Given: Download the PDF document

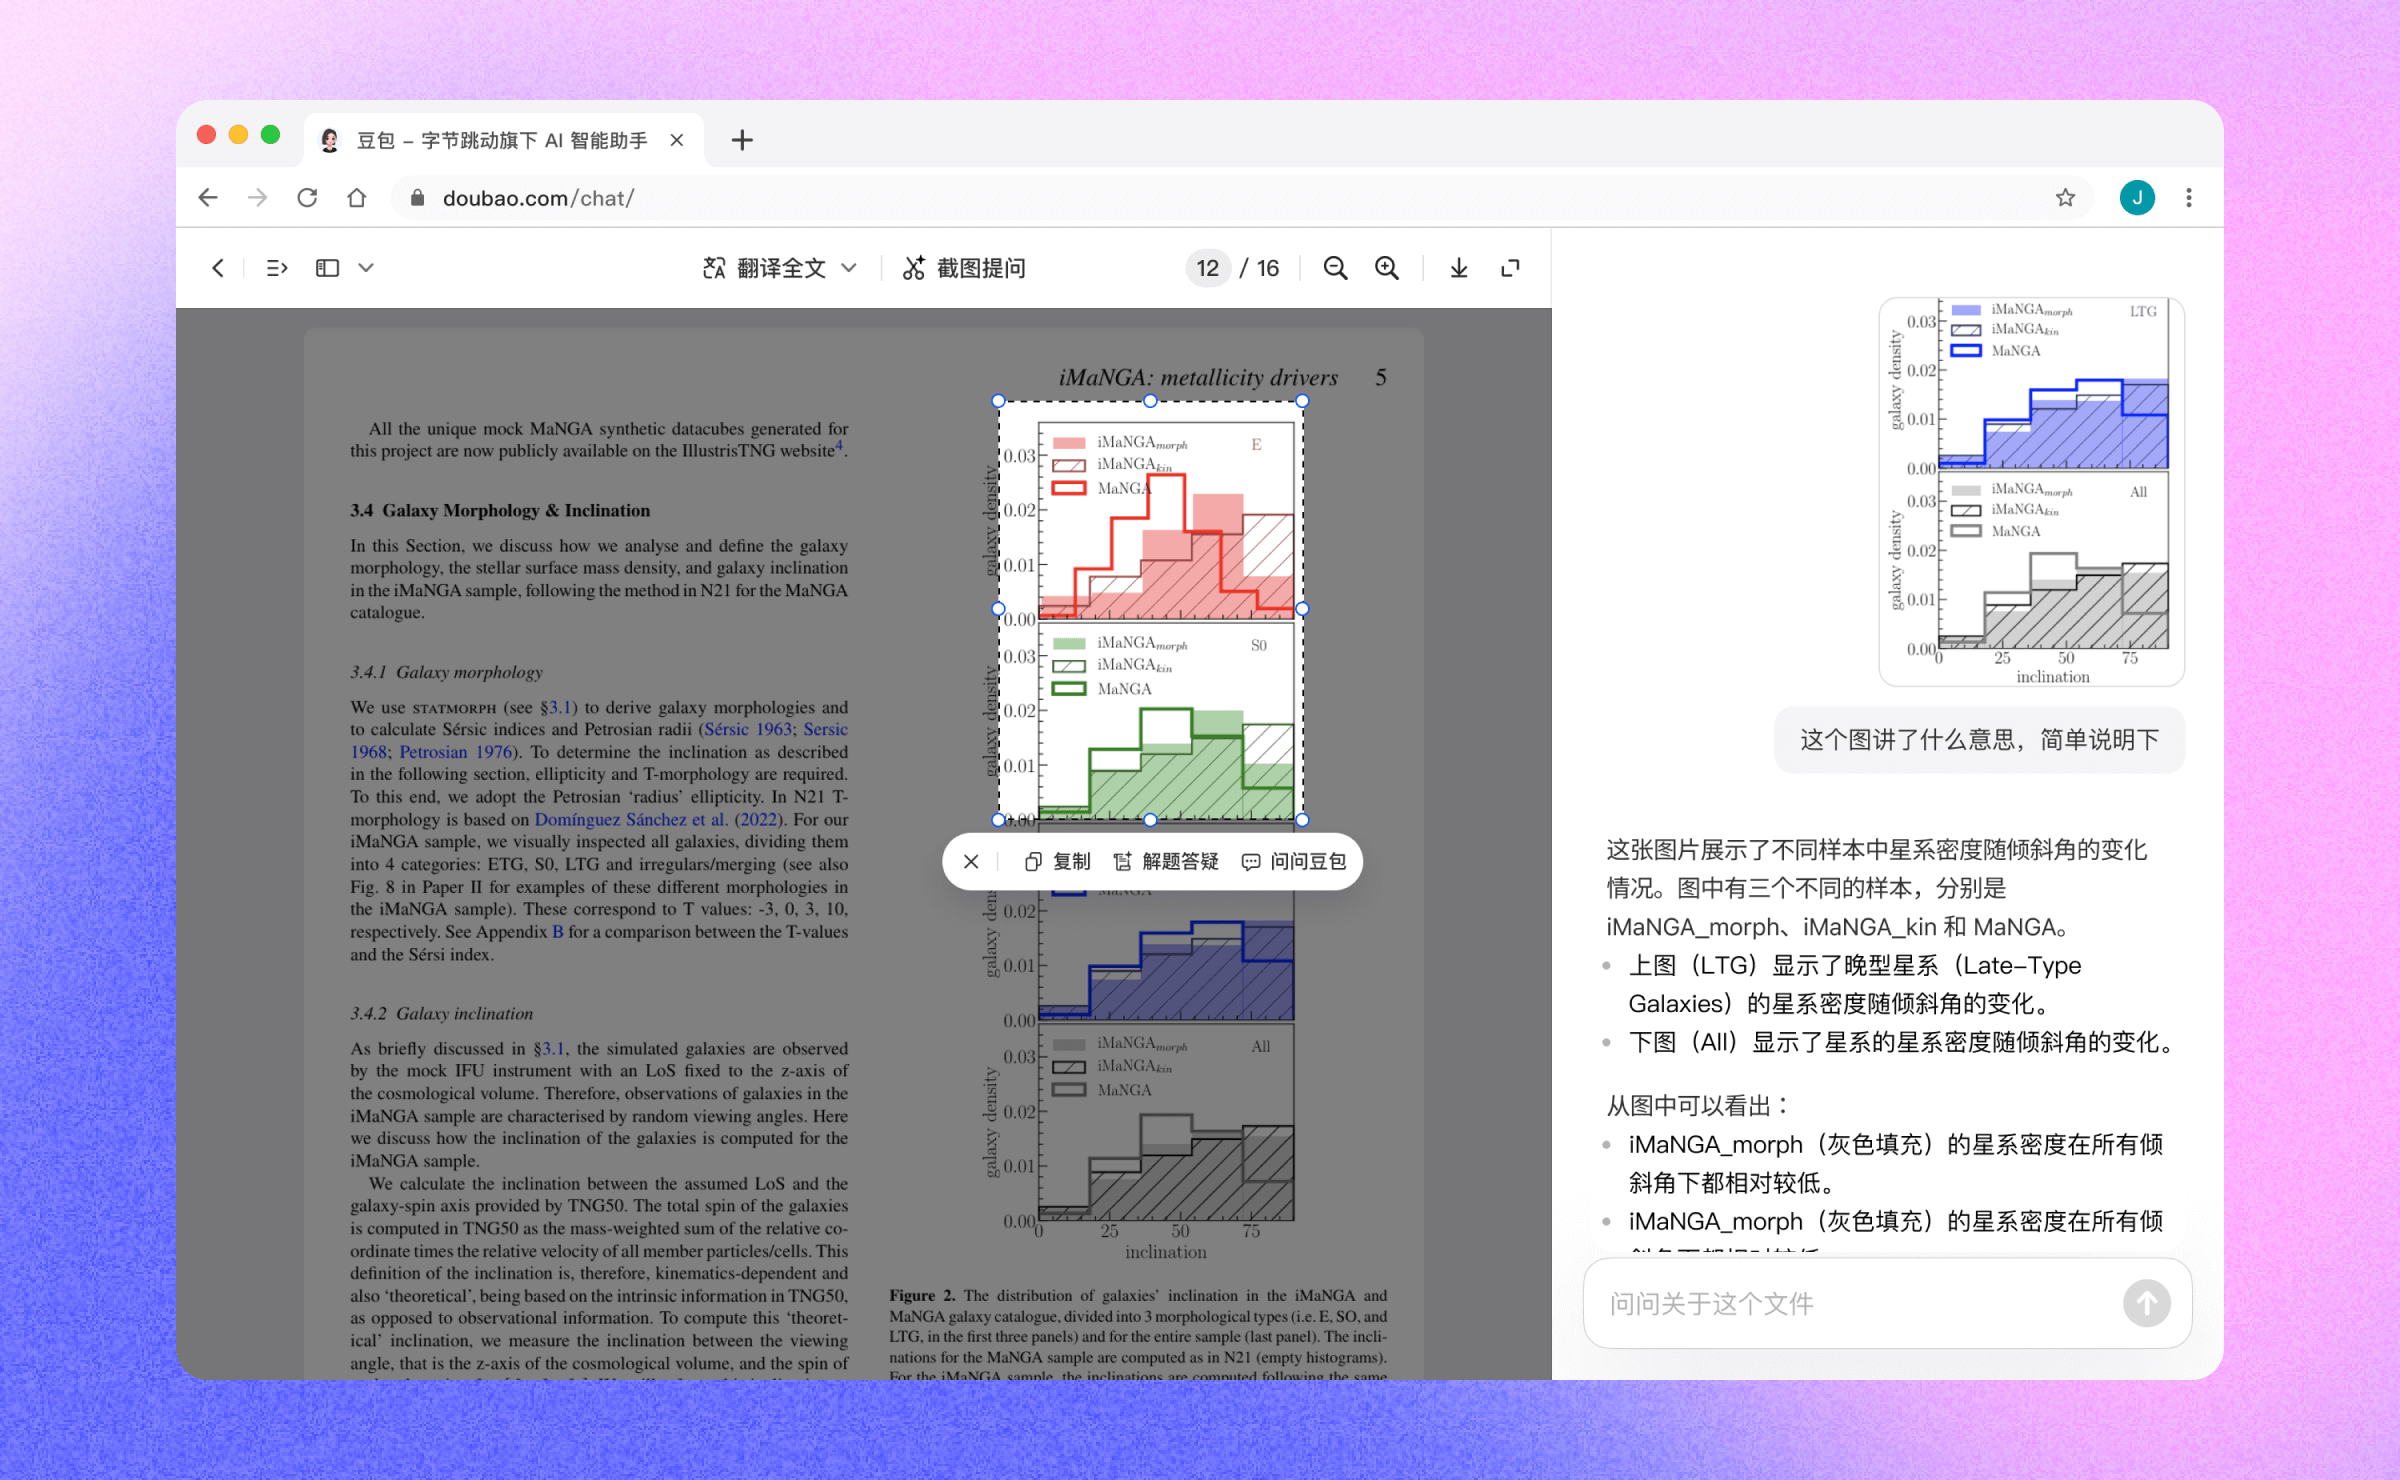Looking at the screenshot, I should coord(1459,268).
